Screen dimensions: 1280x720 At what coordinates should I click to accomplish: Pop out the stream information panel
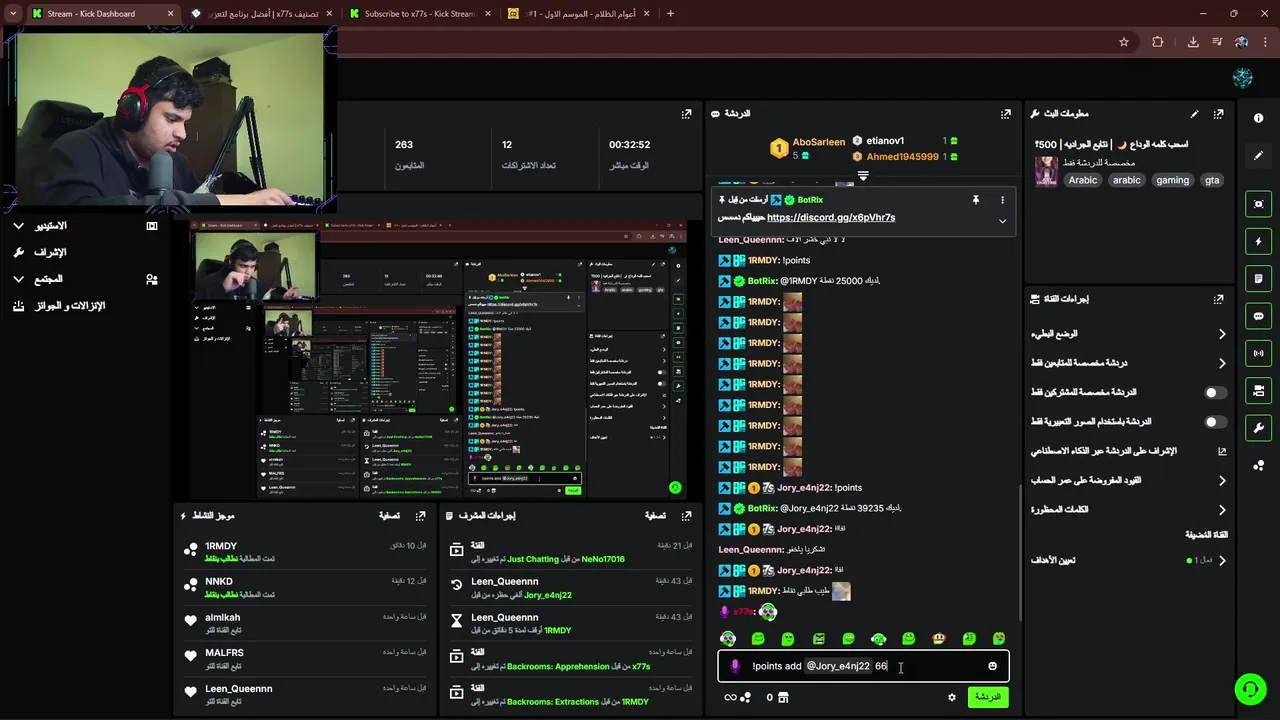click(1218, 114)
